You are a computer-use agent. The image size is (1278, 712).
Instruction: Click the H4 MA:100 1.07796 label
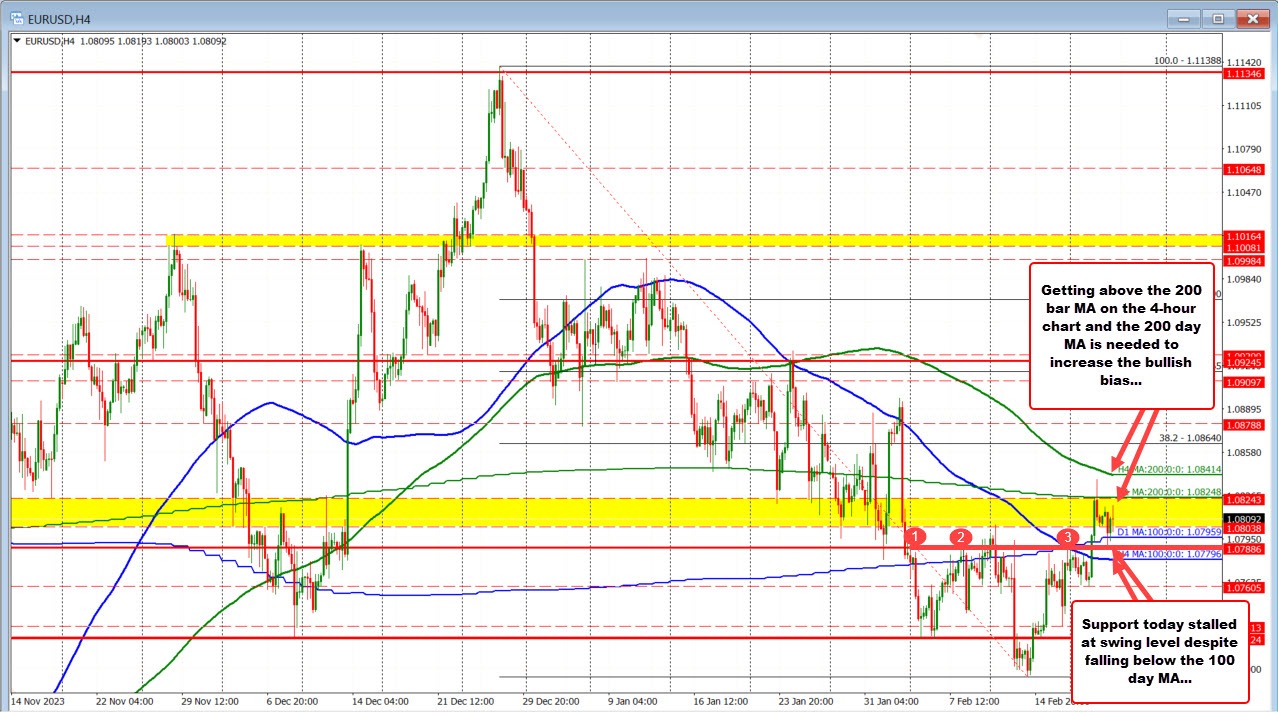click(1169, 553)
